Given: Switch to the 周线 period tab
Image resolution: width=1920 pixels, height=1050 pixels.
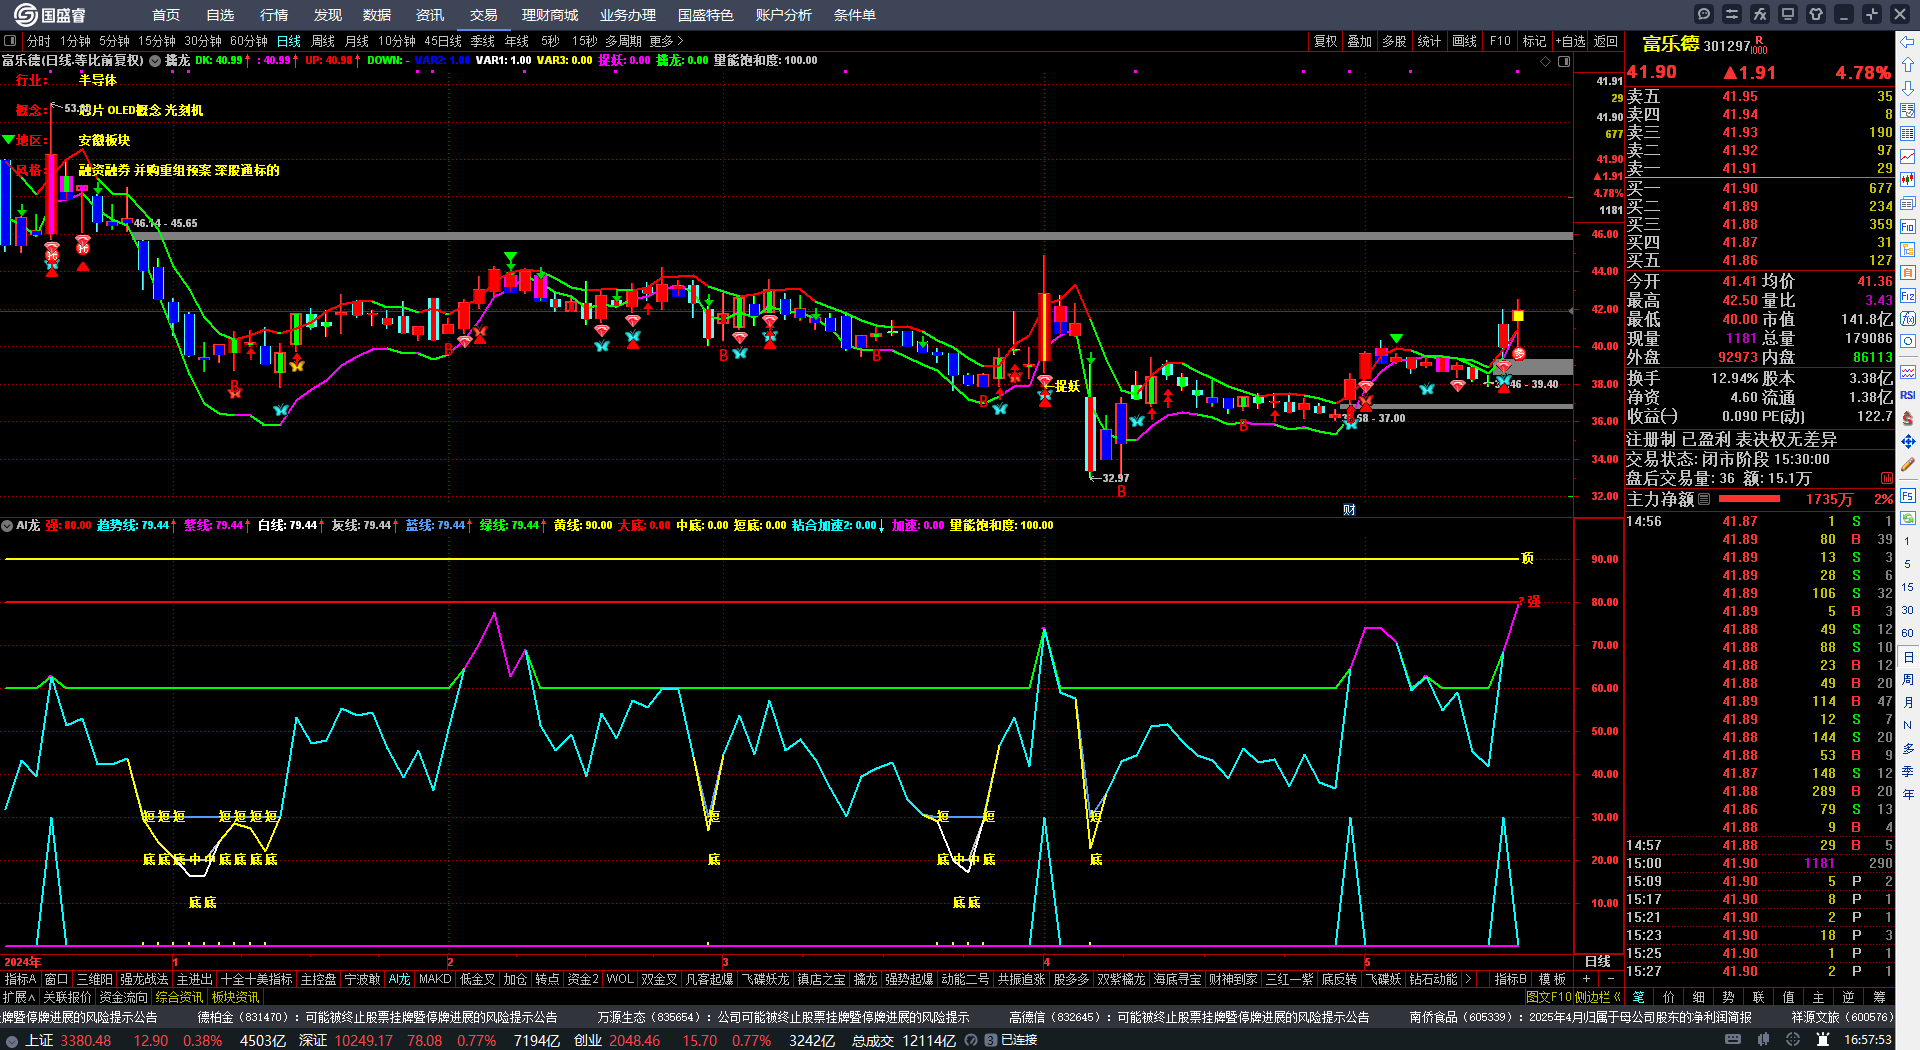Looking at the screenshot, I should [323, 41].
